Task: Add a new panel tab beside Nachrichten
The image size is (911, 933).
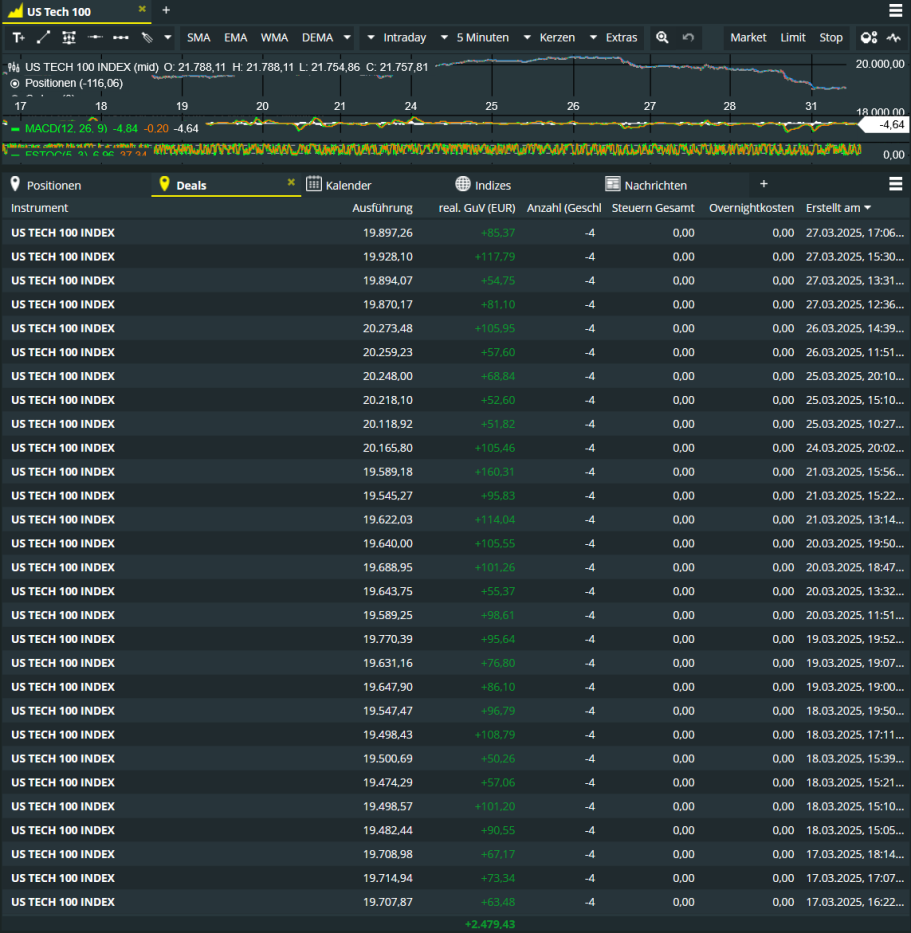Action: 763,184
